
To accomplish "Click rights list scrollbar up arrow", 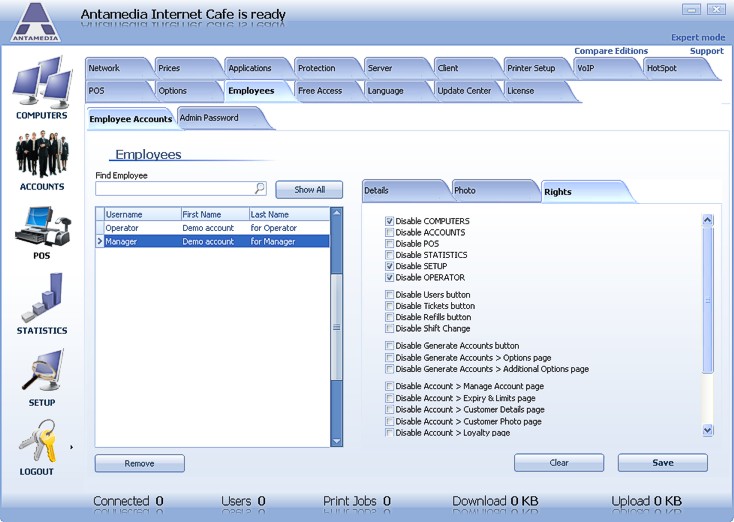I will 708,220.
